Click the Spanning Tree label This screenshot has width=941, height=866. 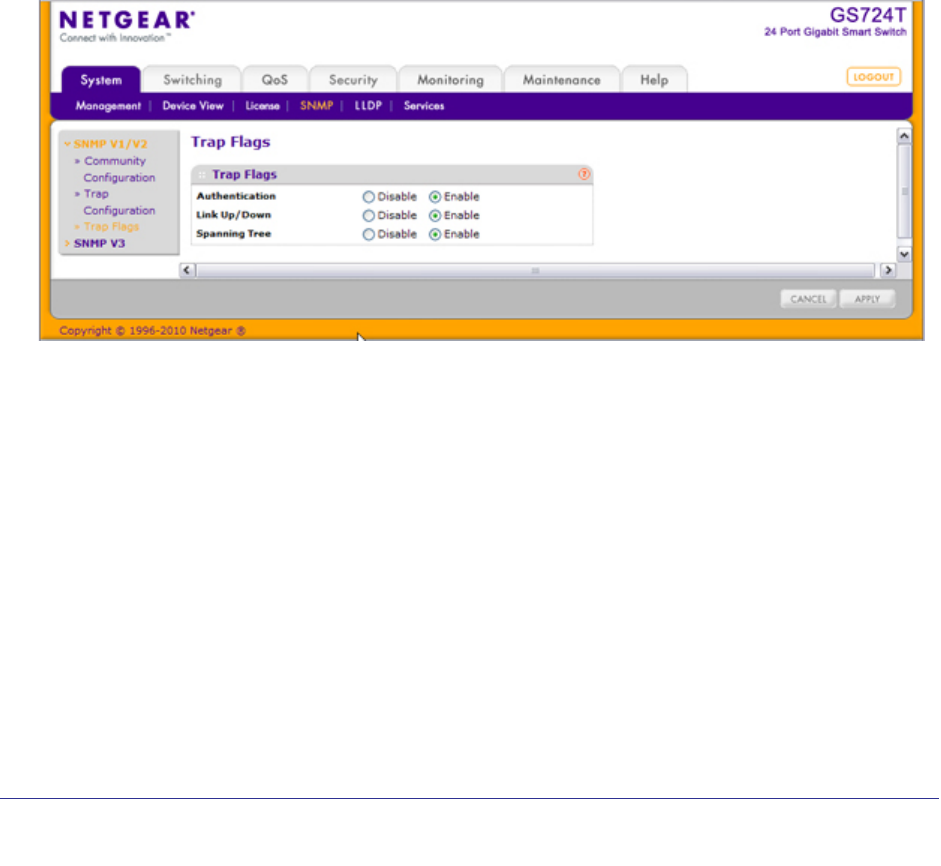tap(233, 234)
